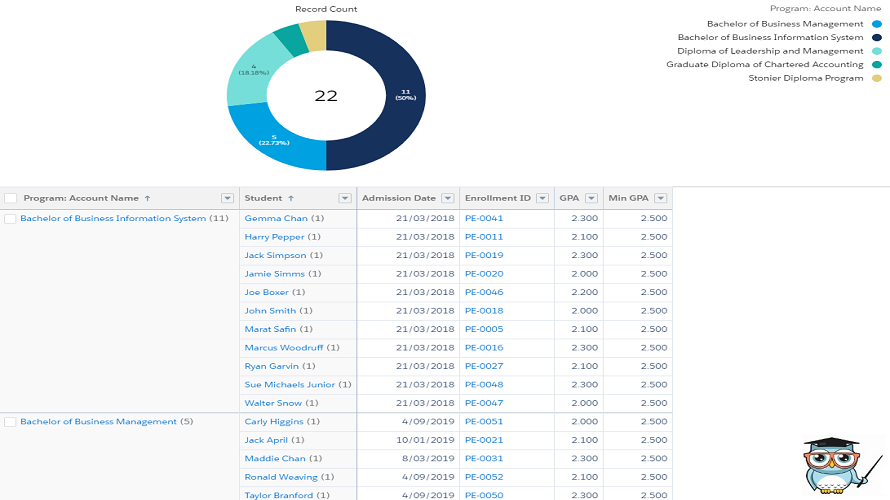Expand the Admission Date column dropdown
Screen dimensions: 890x500
[447, 198]
